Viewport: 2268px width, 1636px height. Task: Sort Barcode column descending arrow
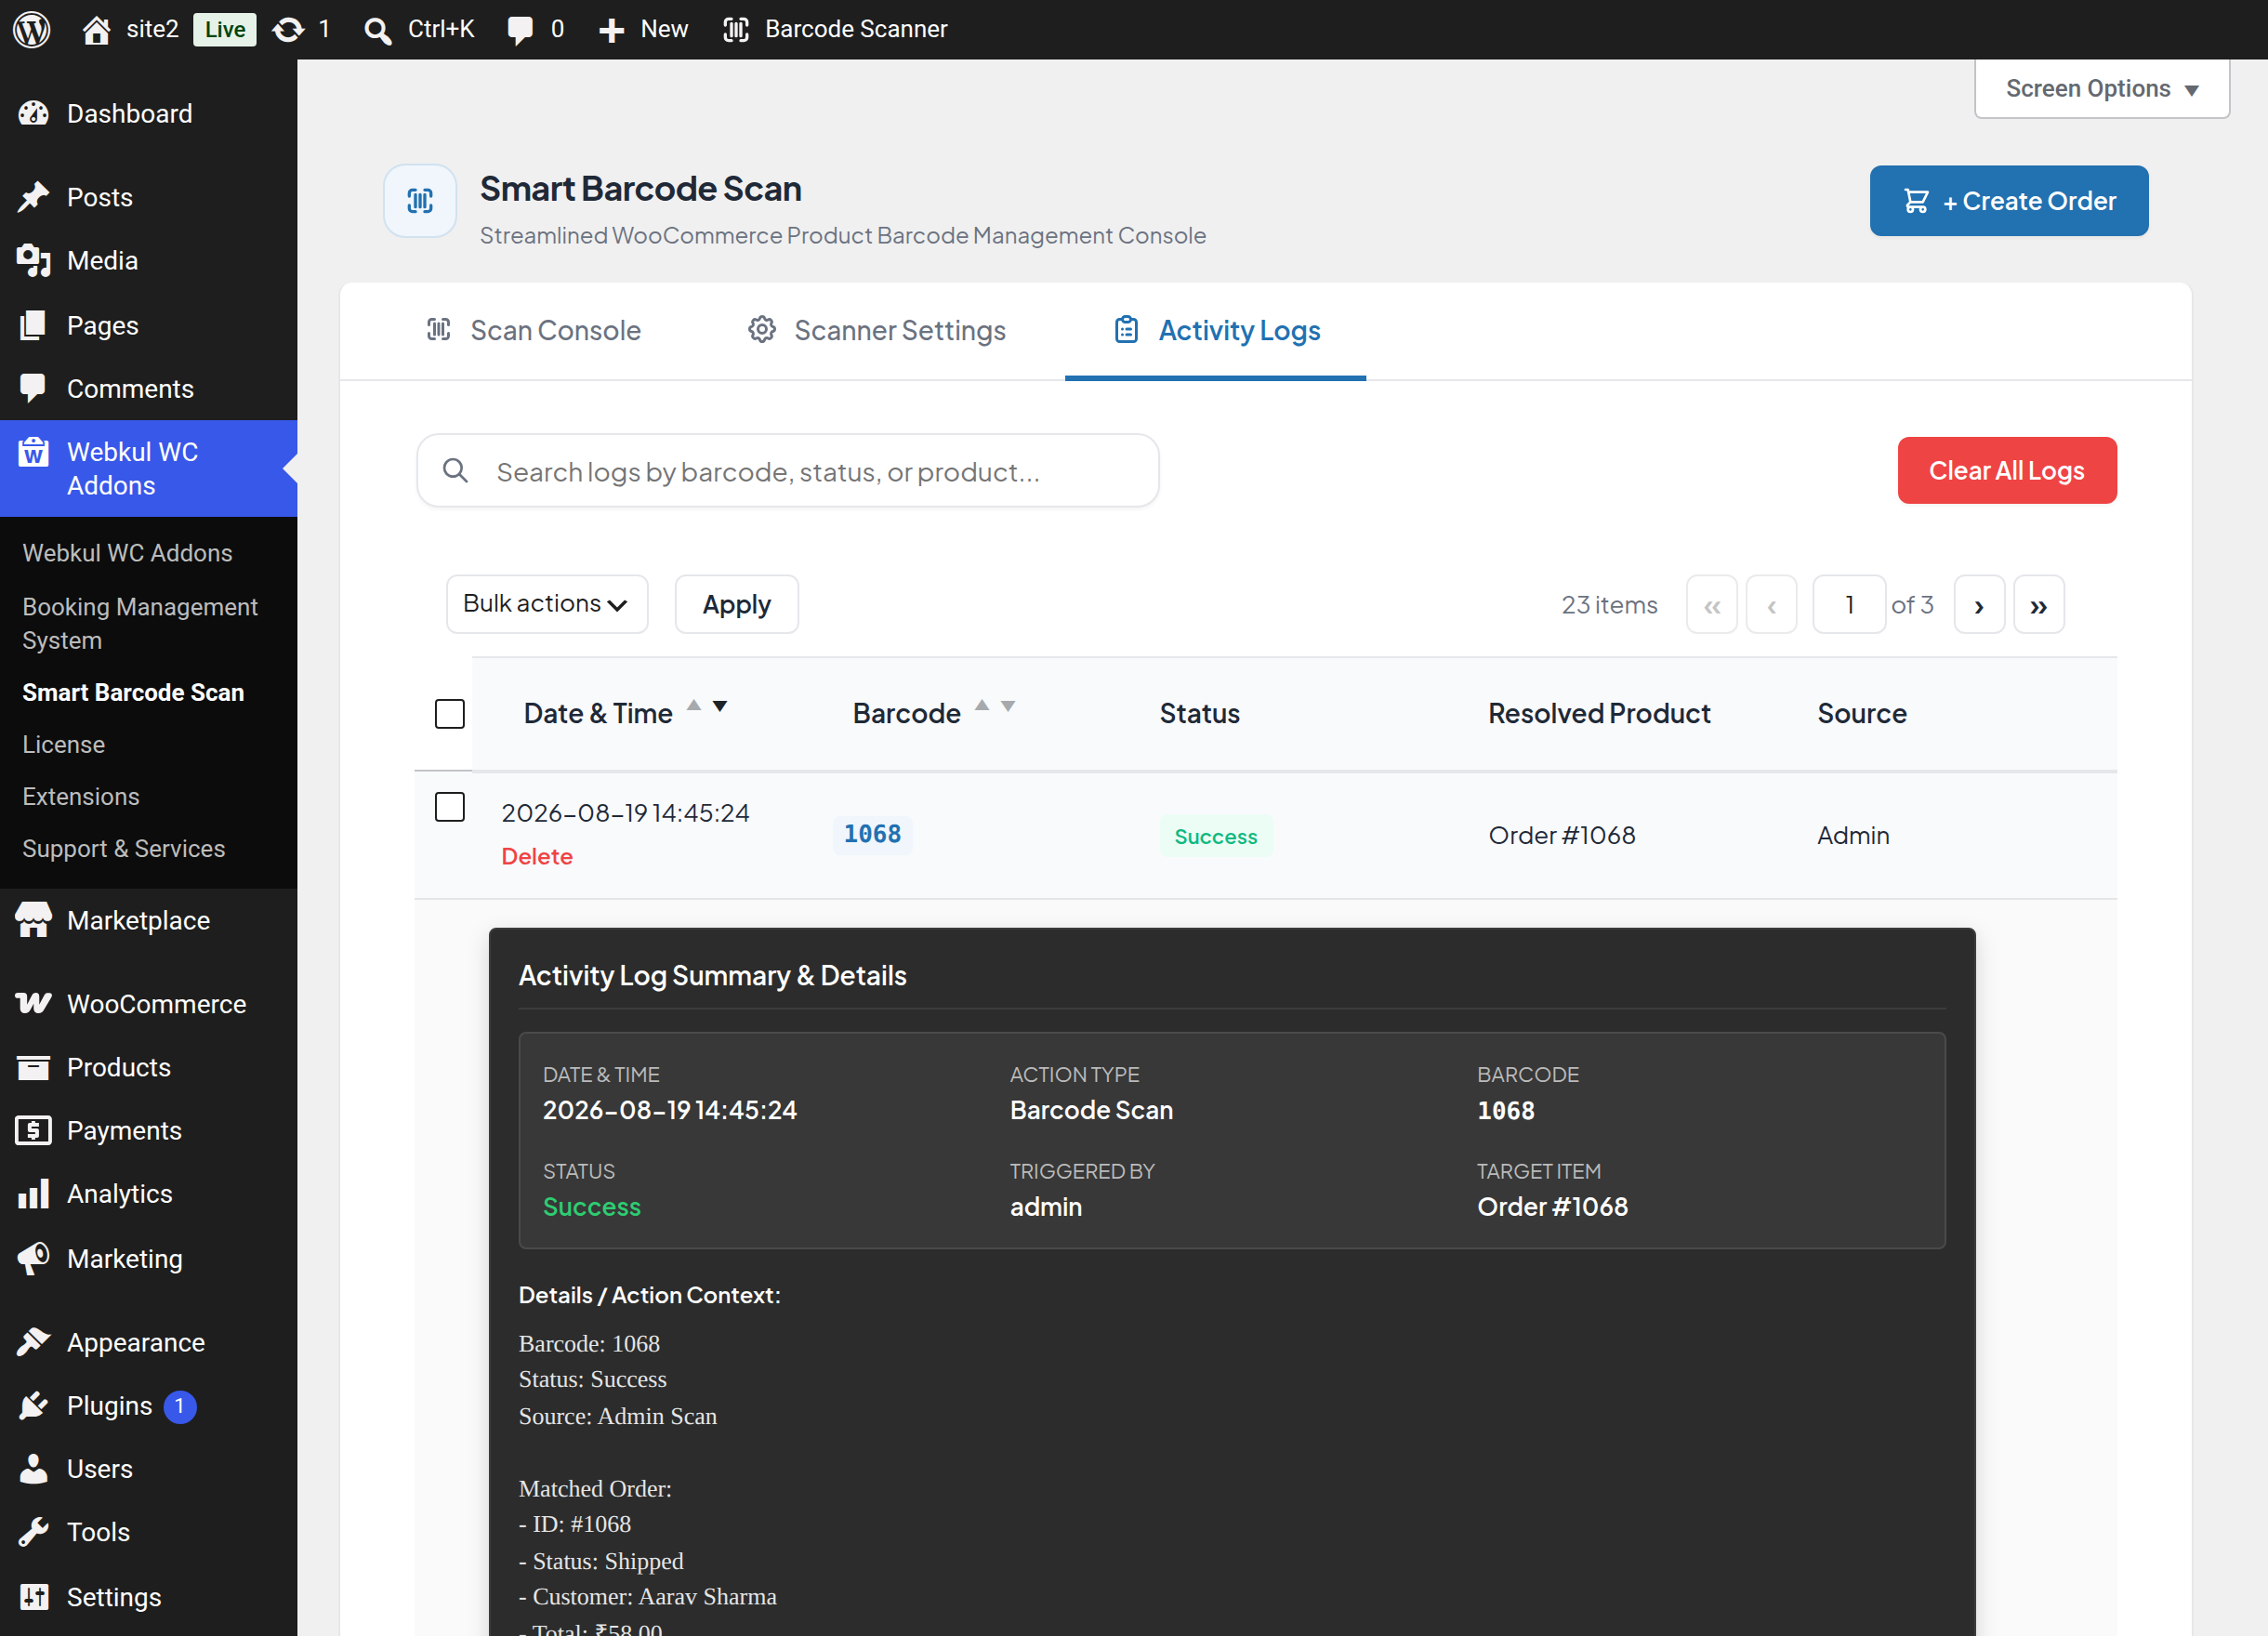[1008, 706]
